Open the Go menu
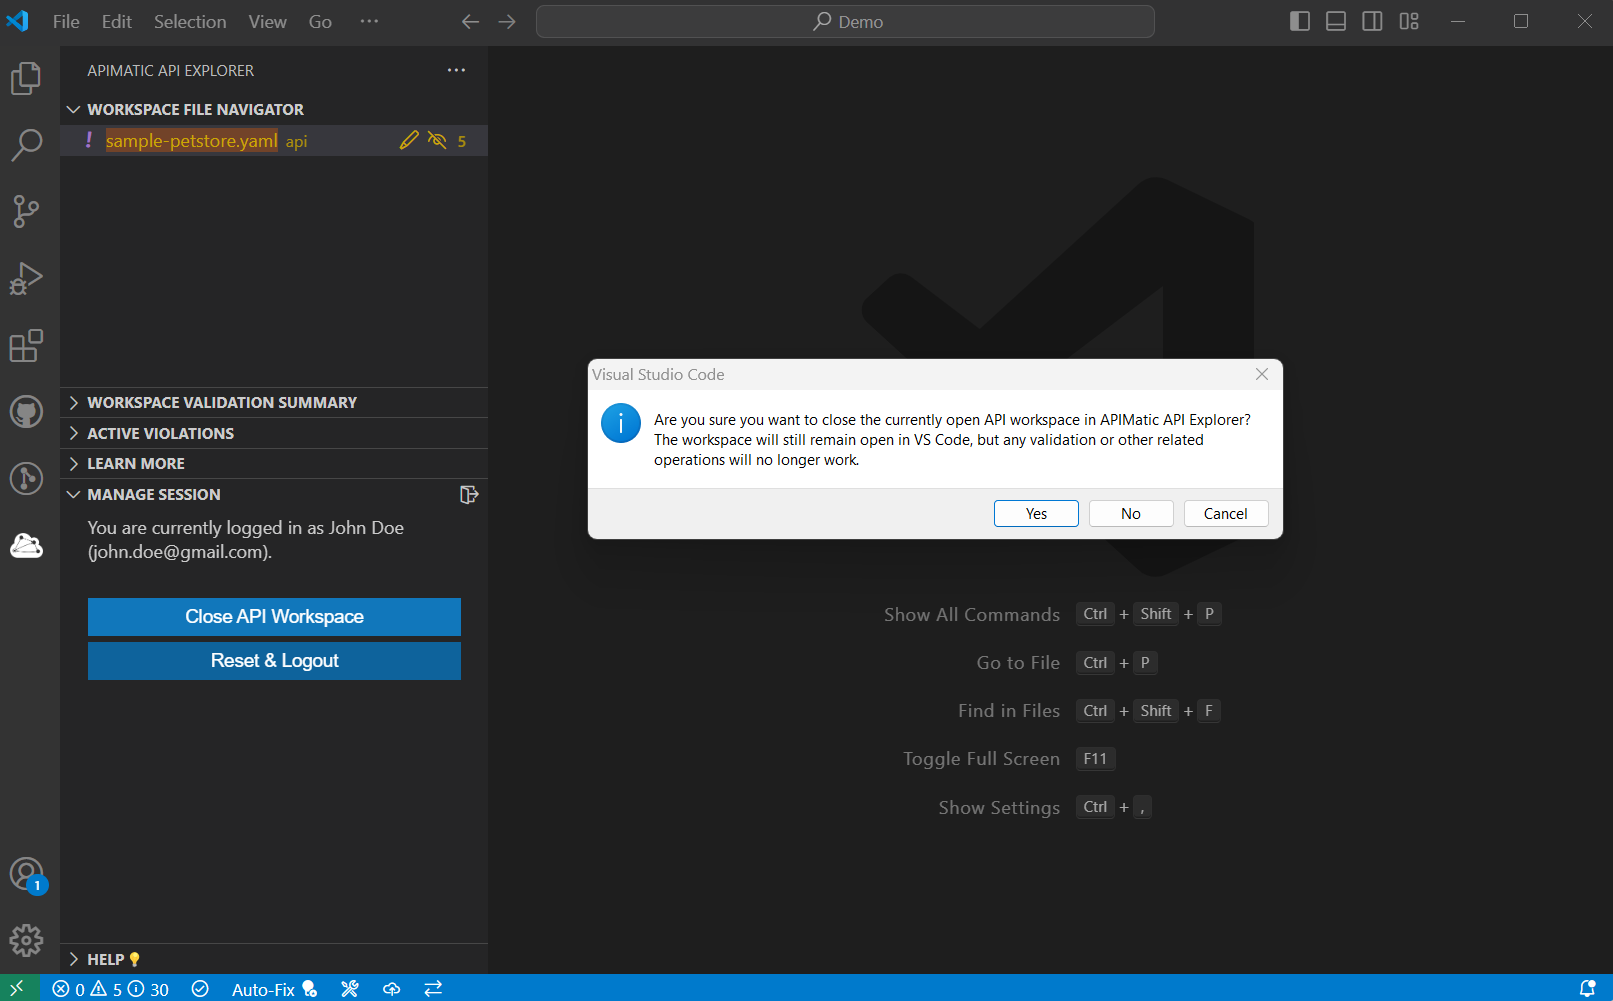 click(320, 22)
